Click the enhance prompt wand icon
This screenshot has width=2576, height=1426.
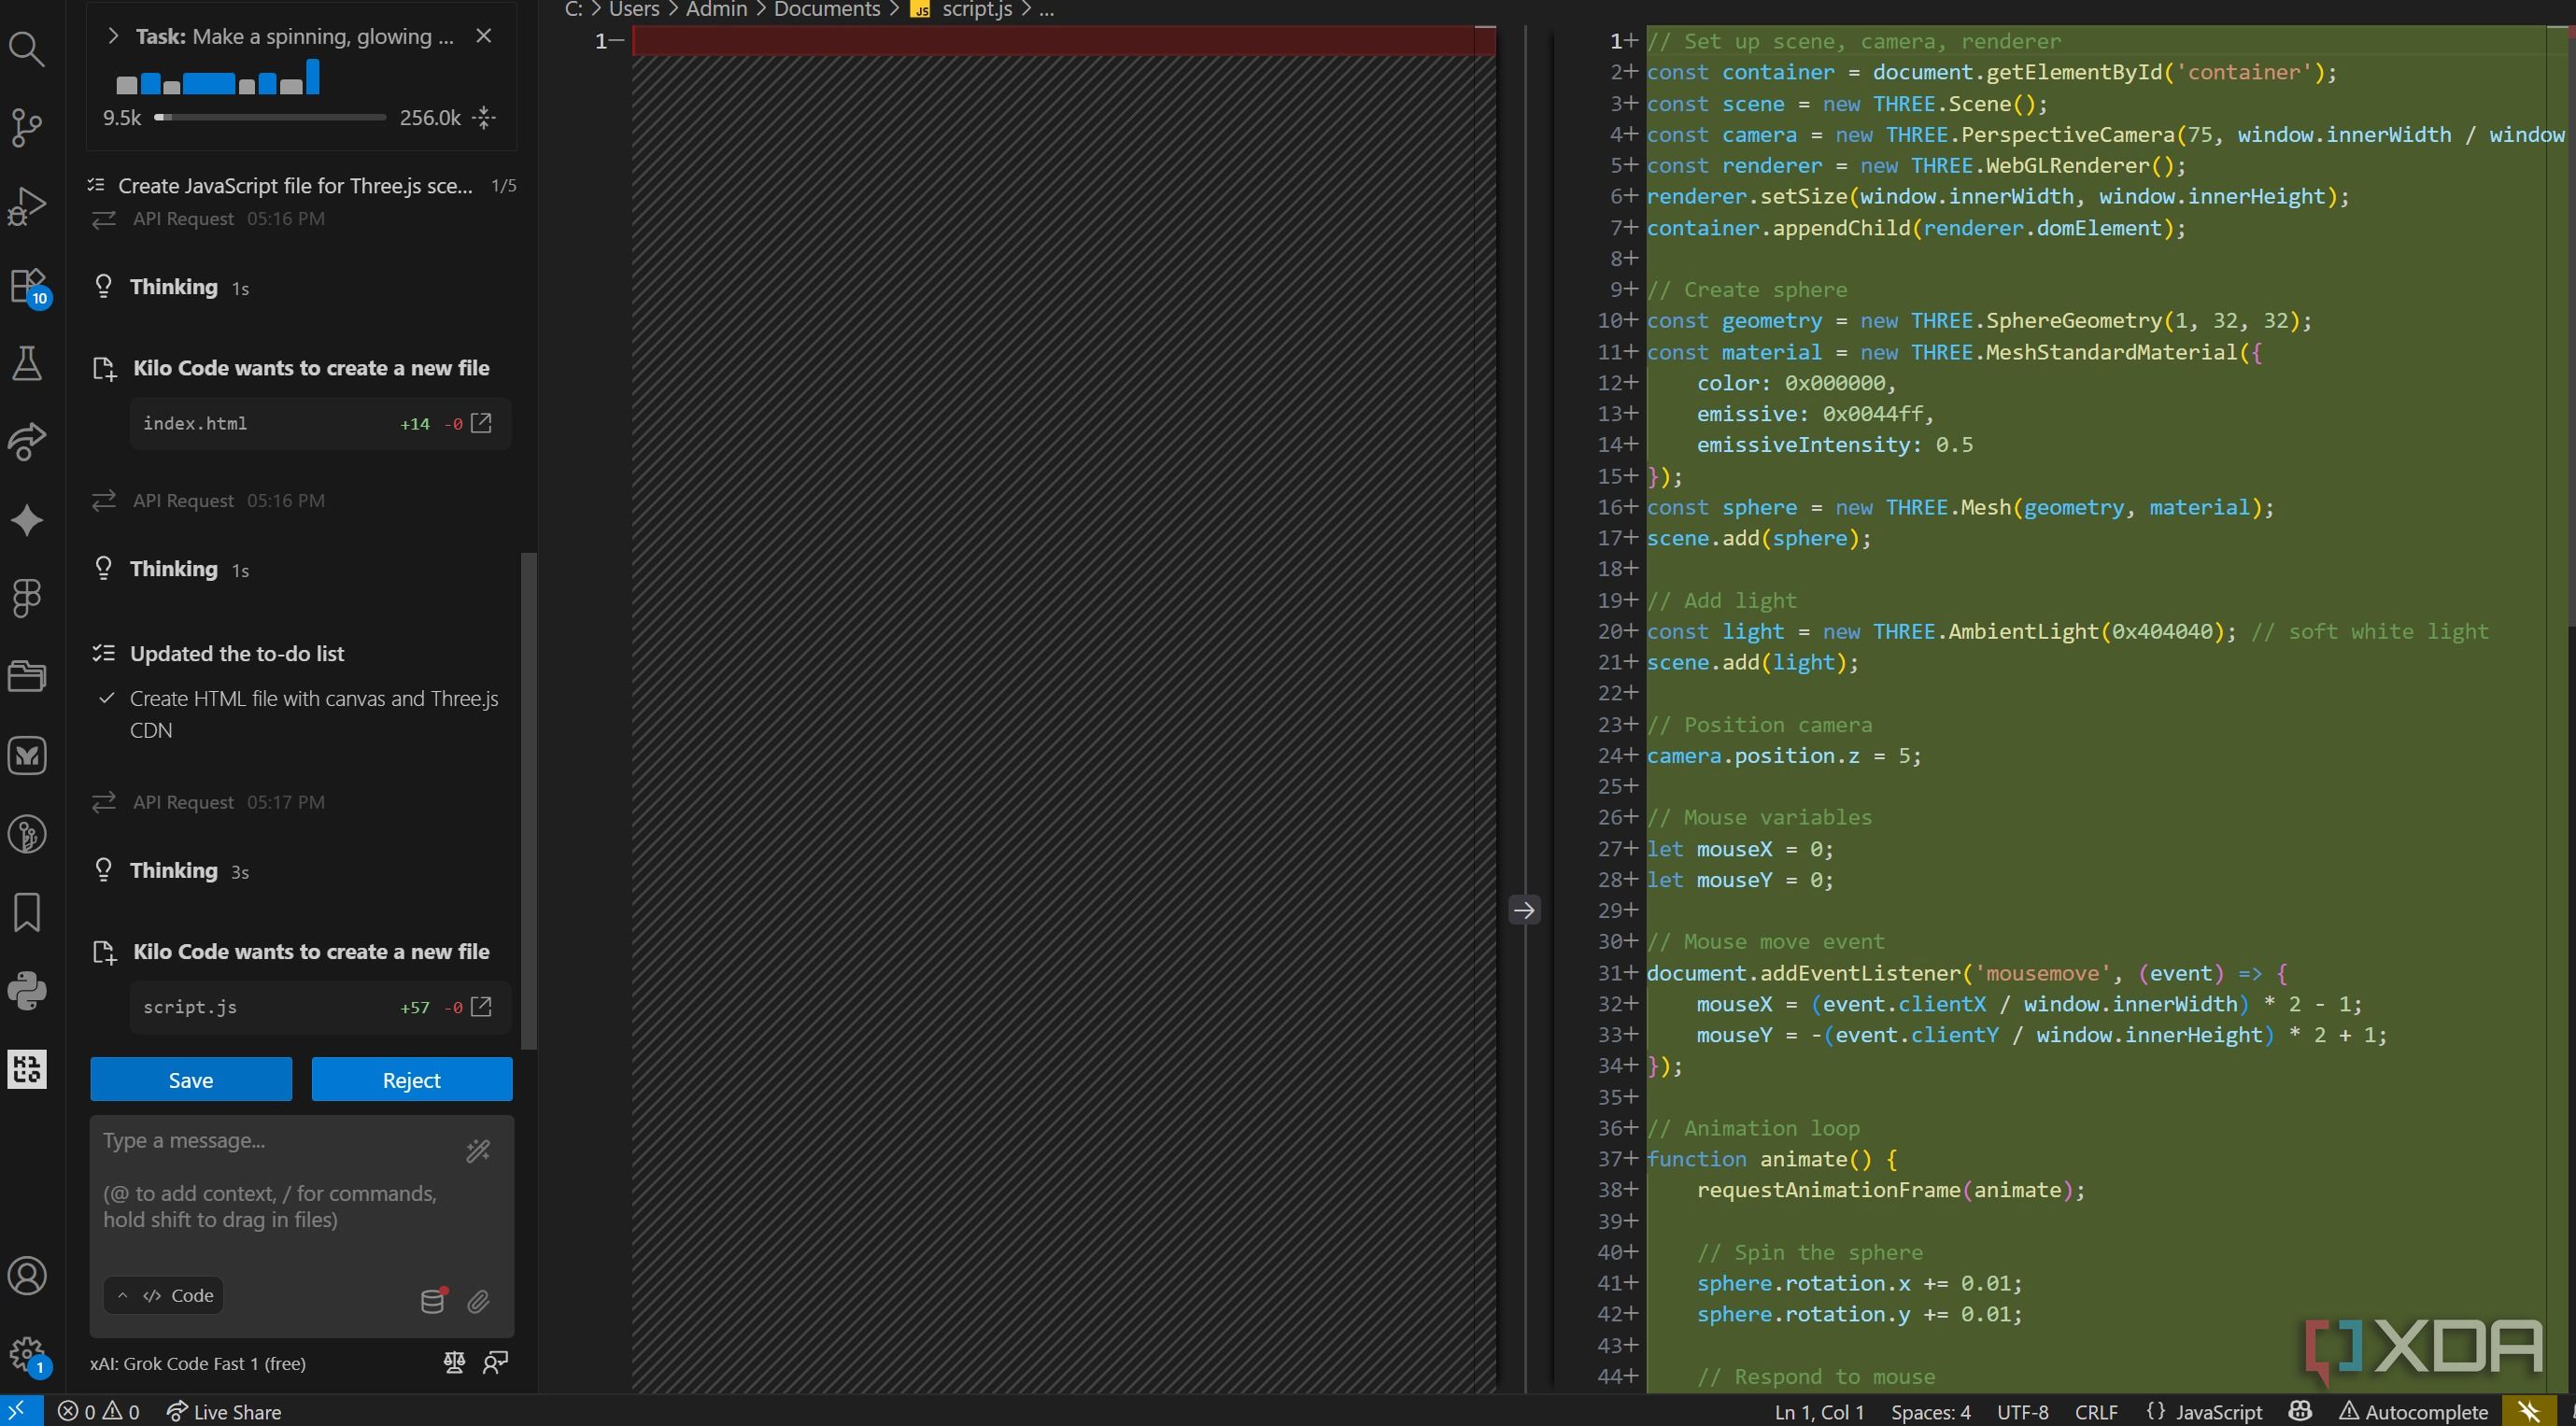click(x=478, y=1151)
